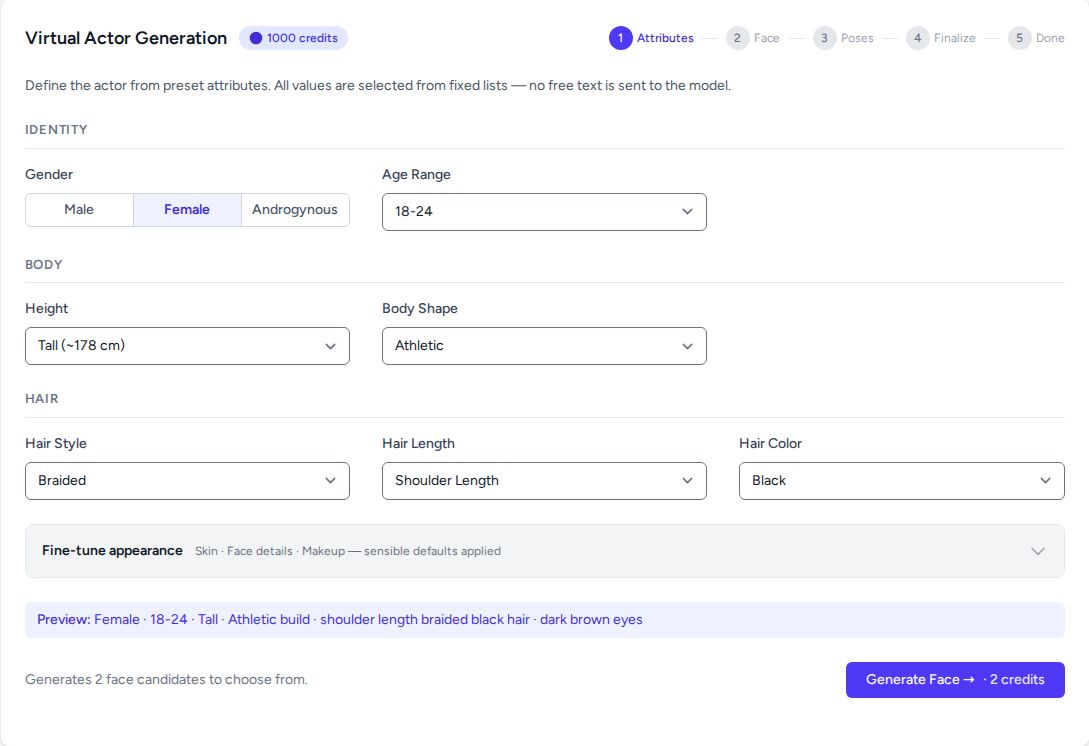Go to step 4 Finalize
Viewport: 1089px width, 746px height.
coord(940,38)
